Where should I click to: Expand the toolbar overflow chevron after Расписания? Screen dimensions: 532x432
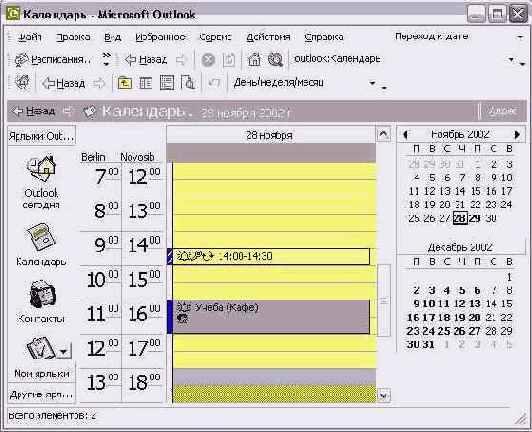click(x=107, y=59)
